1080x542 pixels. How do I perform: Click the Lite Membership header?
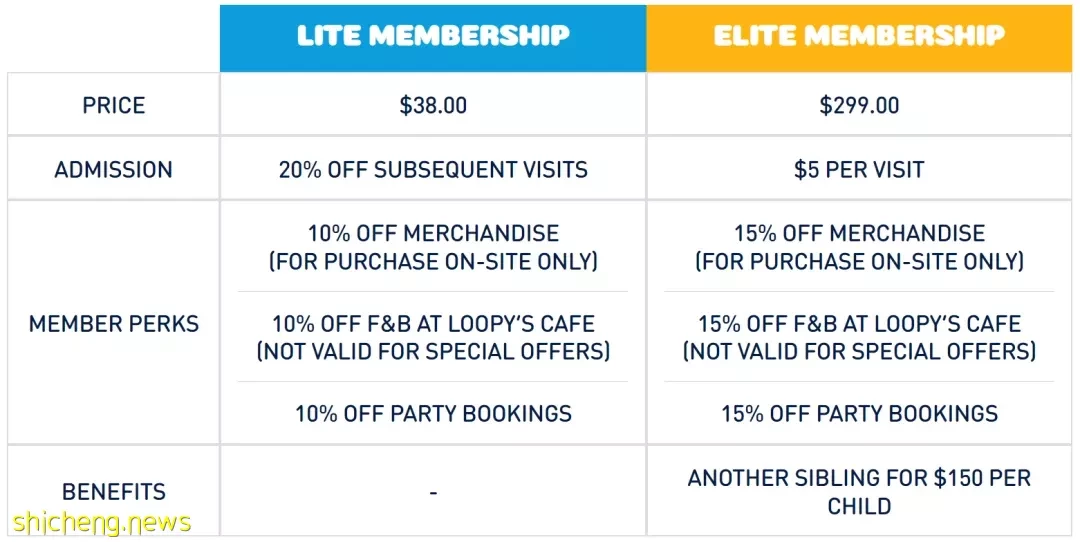433,36
